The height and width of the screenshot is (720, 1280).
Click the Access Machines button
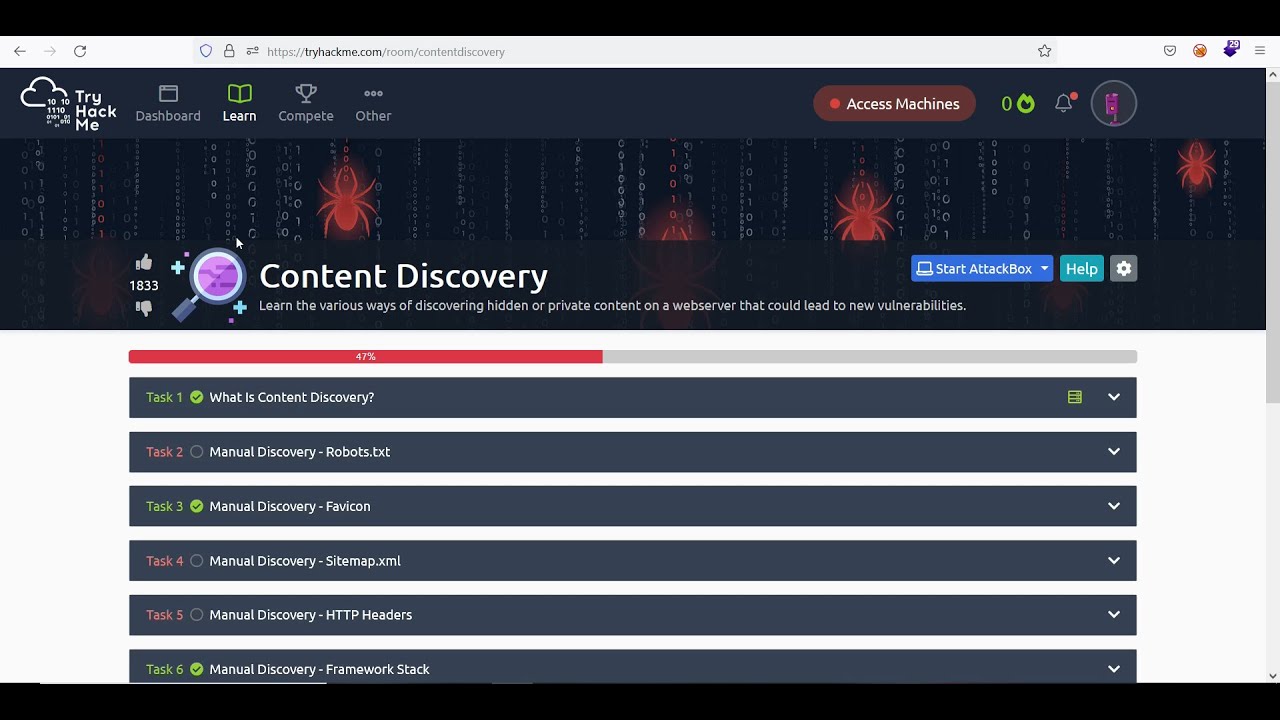(x=894, y=104)
